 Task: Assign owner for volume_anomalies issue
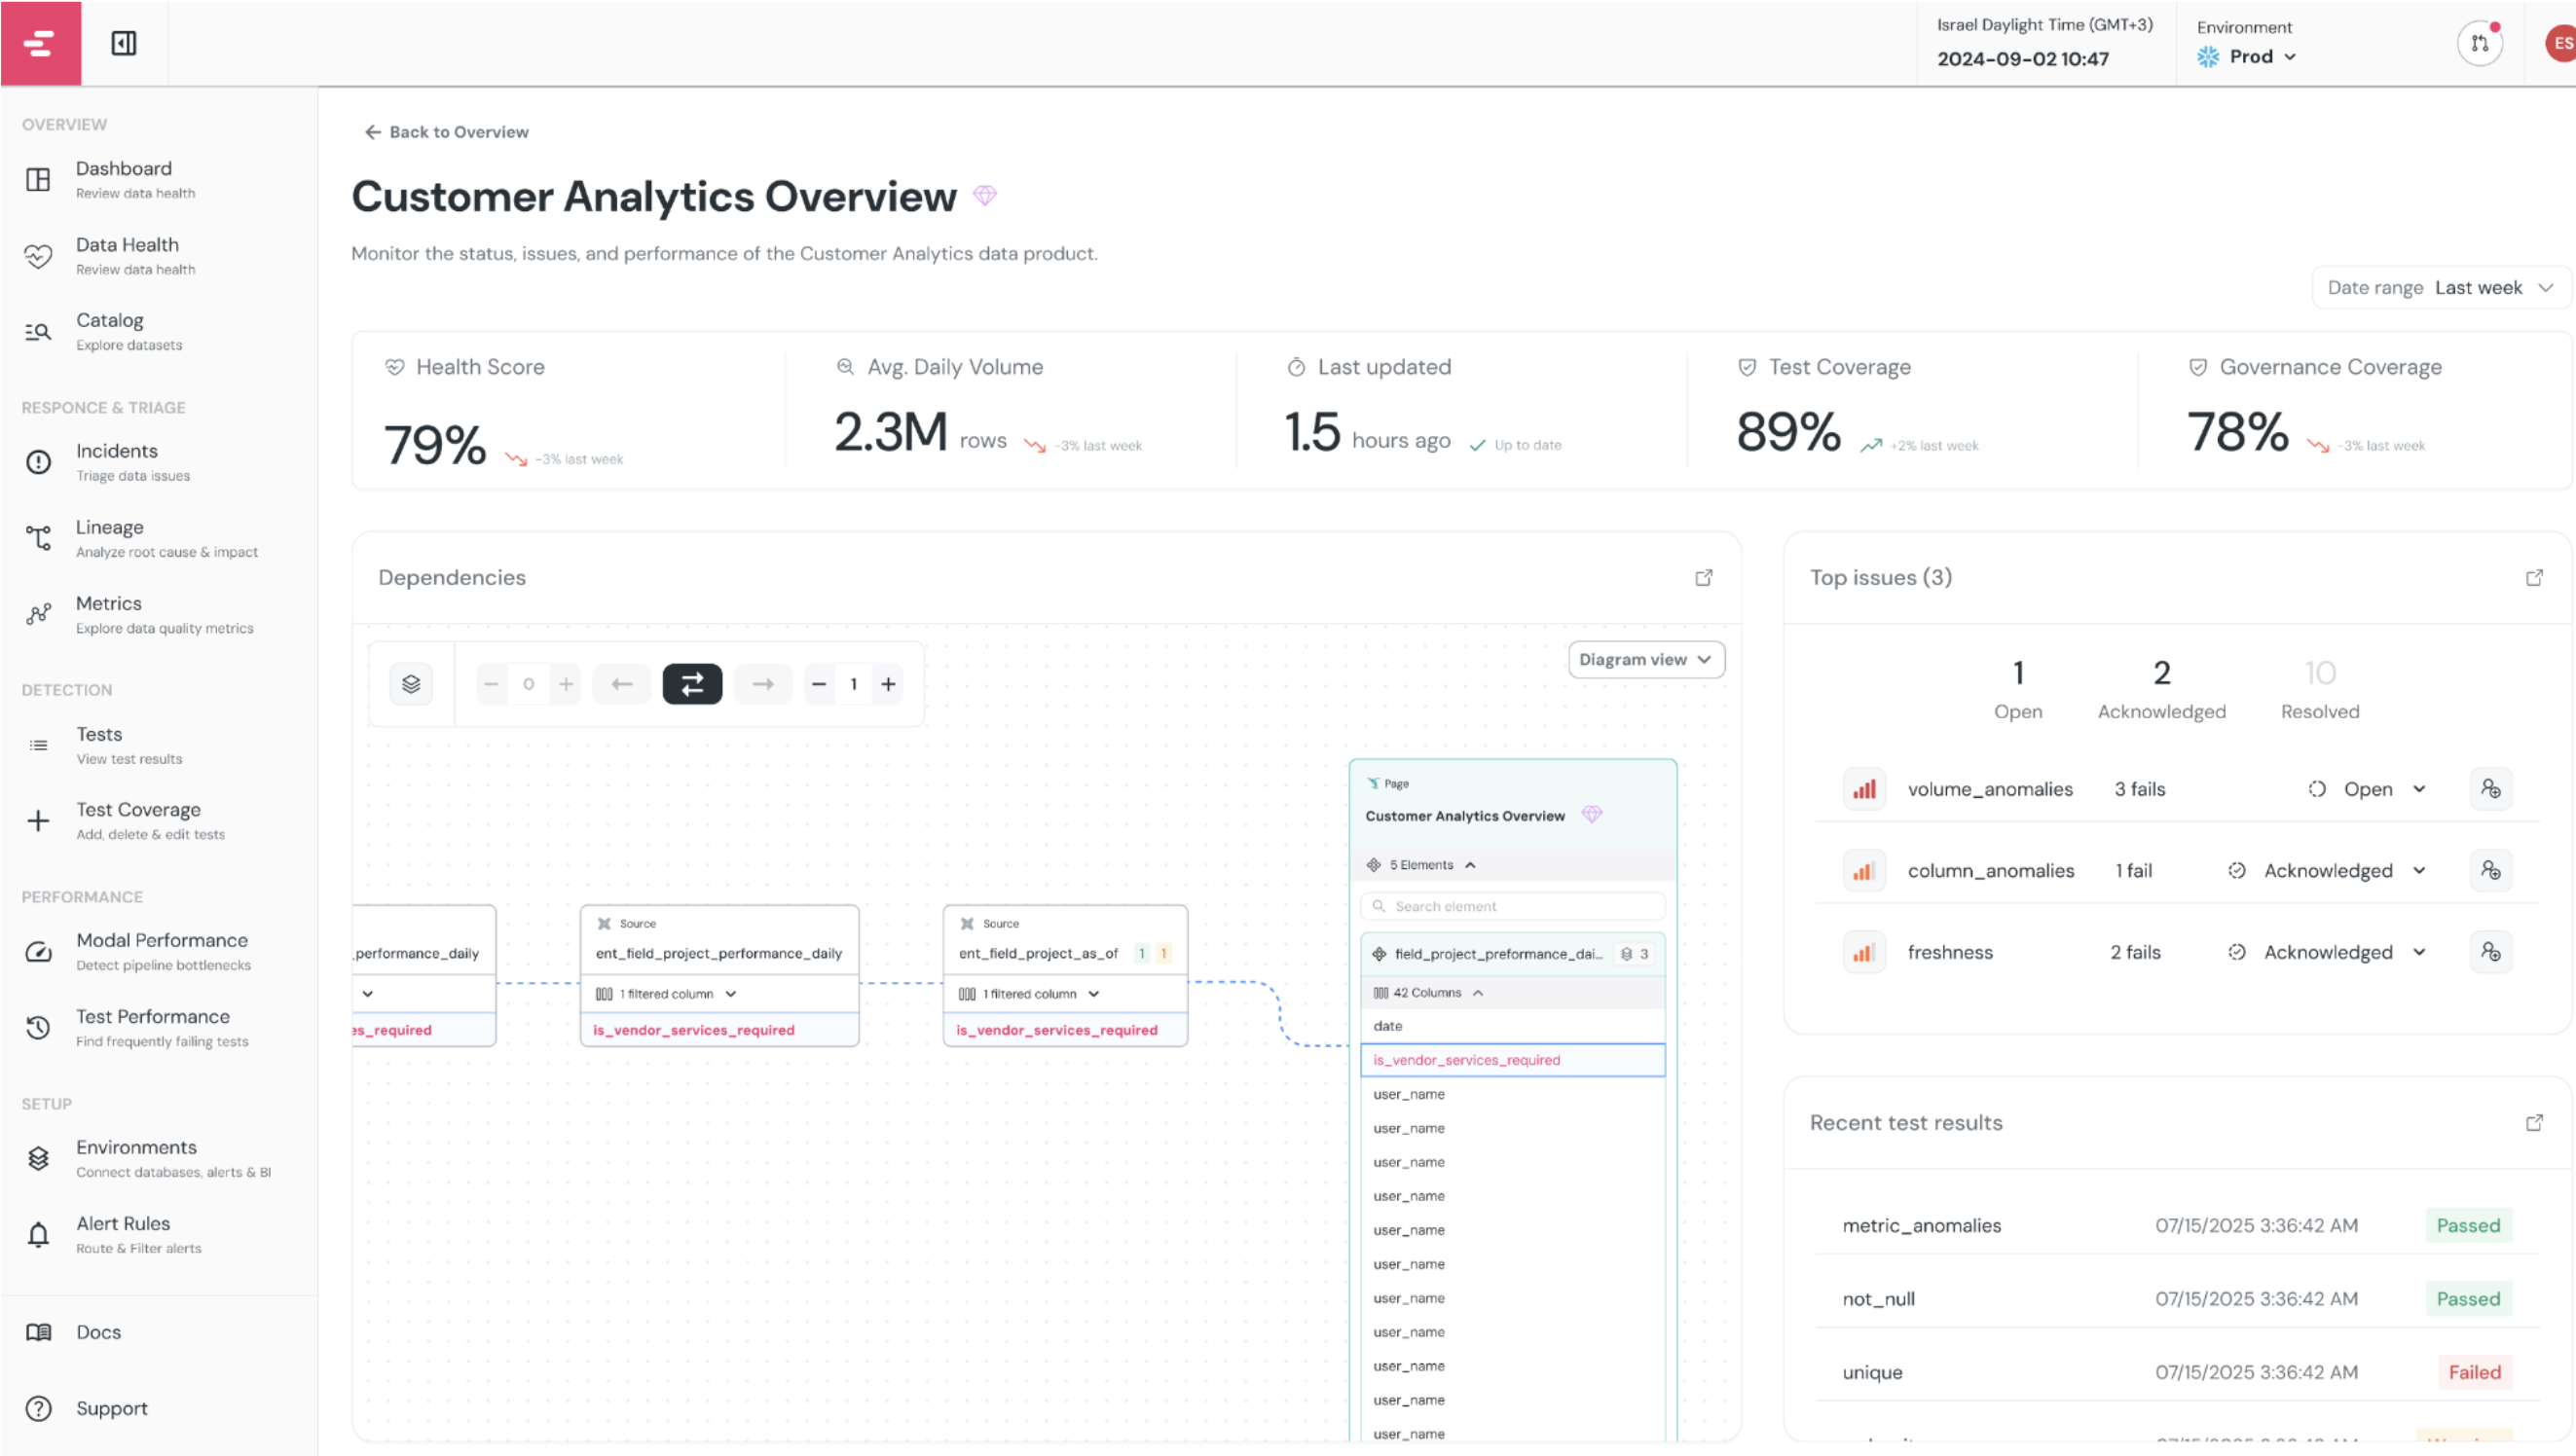tap(2490, 789)
